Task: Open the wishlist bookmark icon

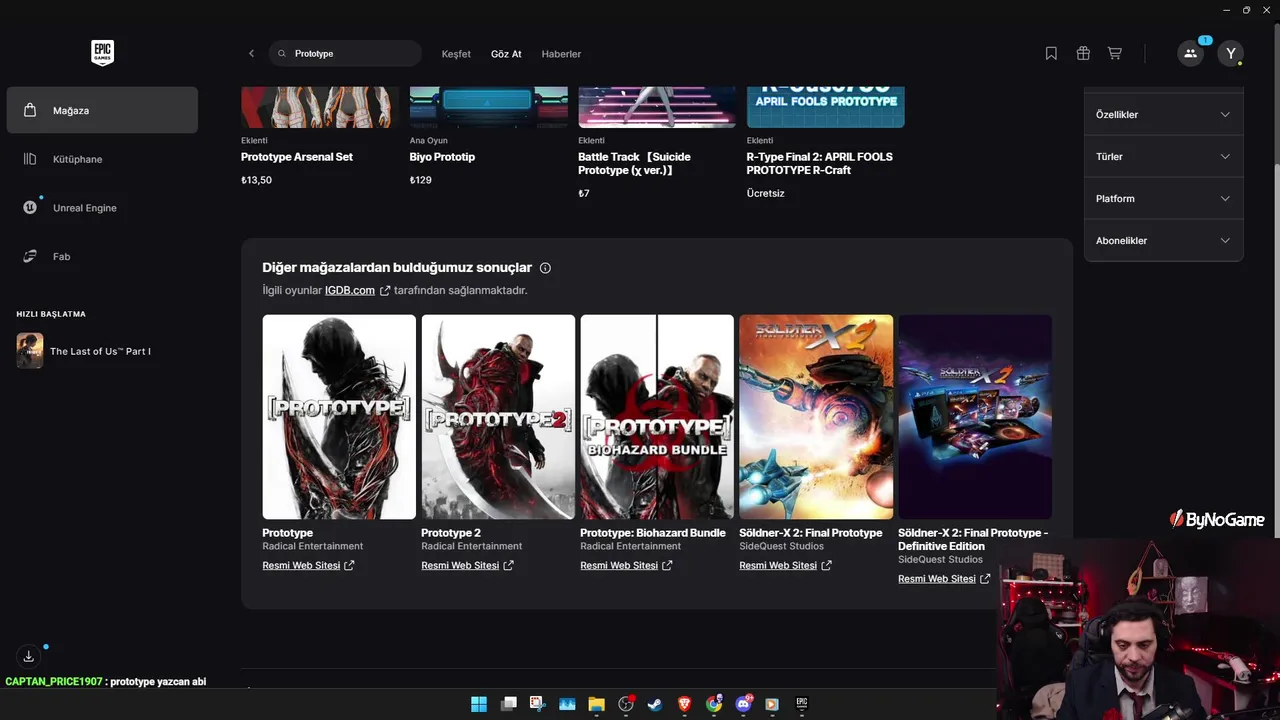Action: click(1051, 54)
